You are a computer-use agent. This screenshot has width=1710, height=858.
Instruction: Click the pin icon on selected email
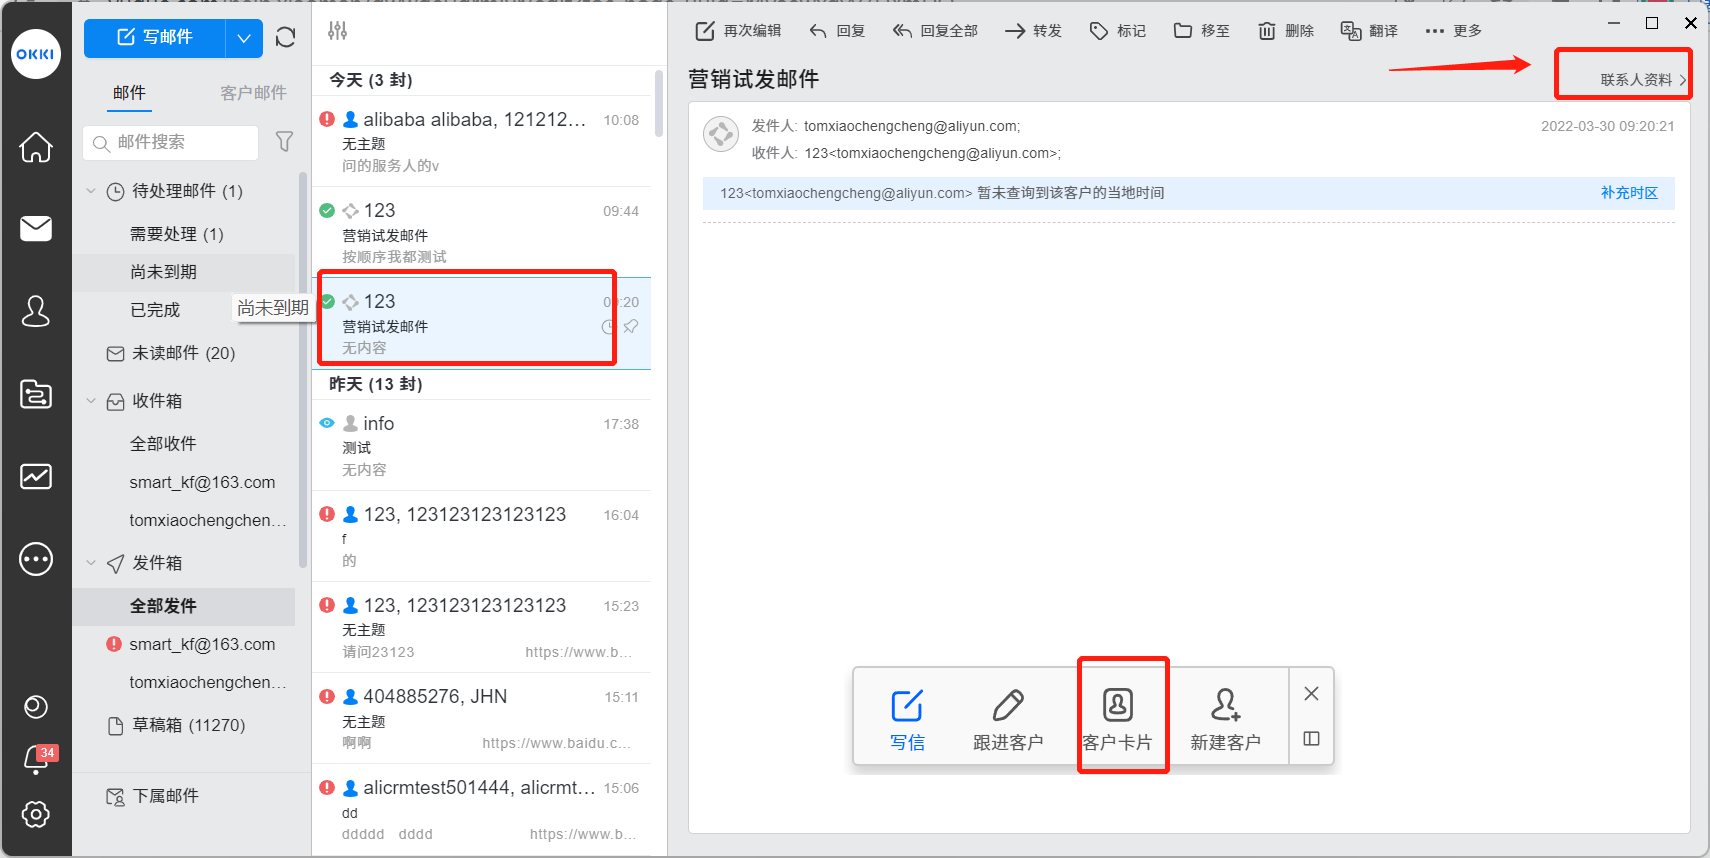(631, 327)
